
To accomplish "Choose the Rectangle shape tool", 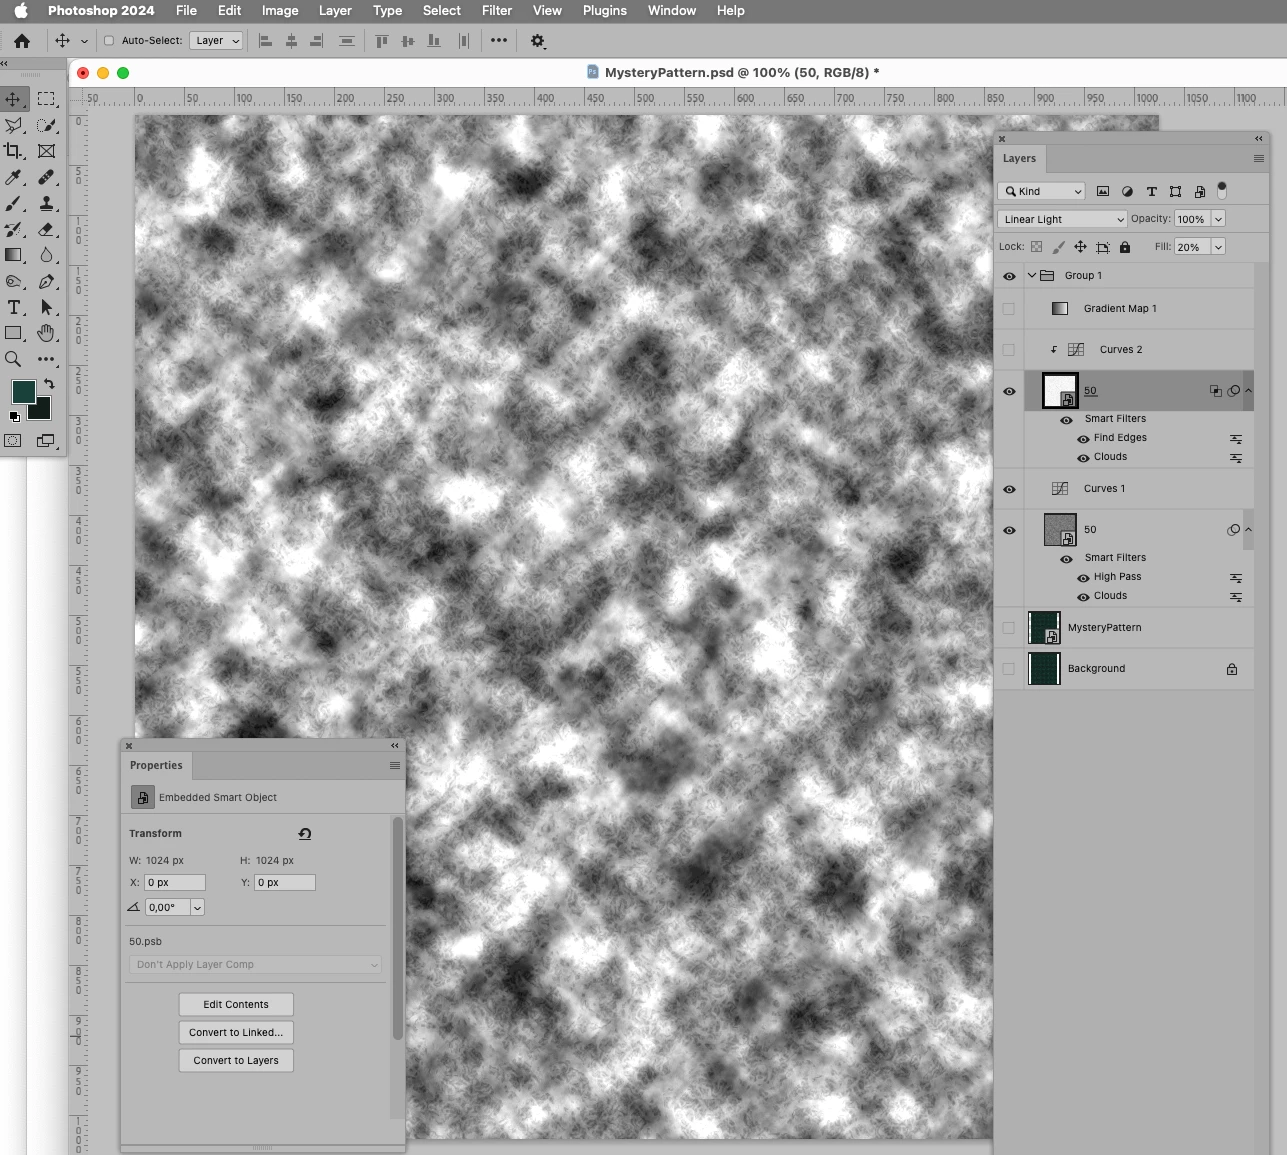I will click(x=14, y=333).
